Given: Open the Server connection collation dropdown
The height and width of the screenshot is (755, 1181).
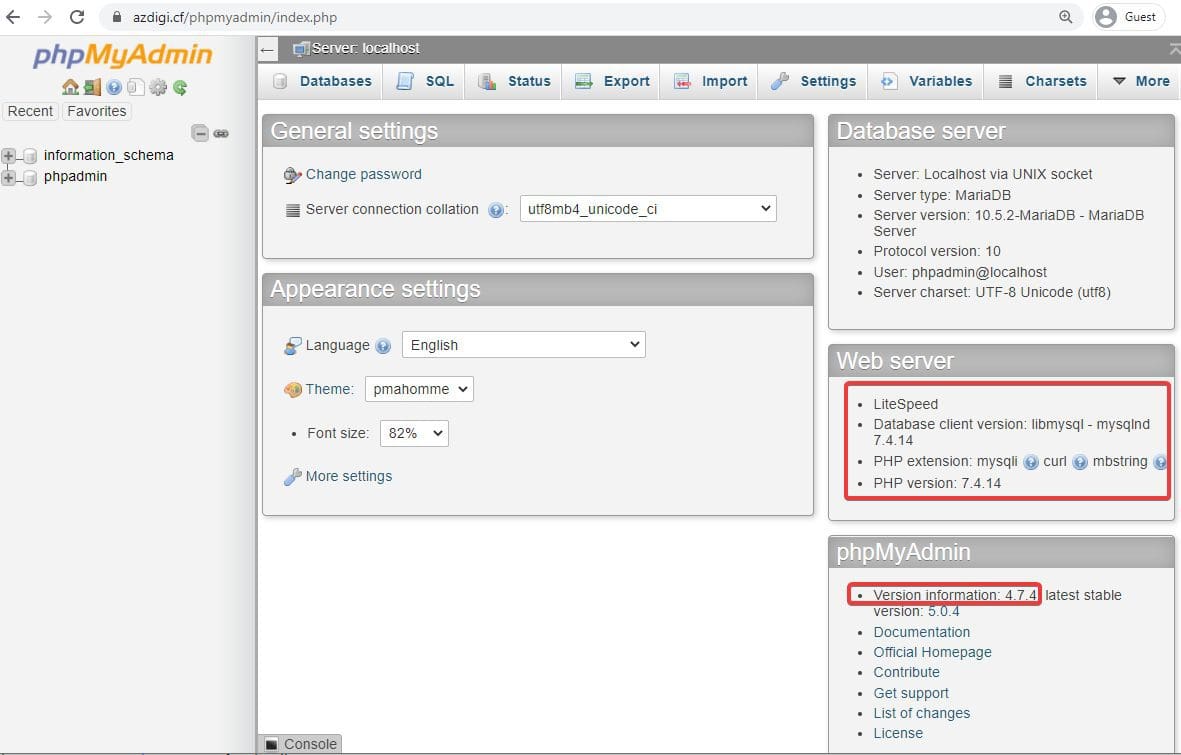Looking at the screenshot, I should coord(647,209).
